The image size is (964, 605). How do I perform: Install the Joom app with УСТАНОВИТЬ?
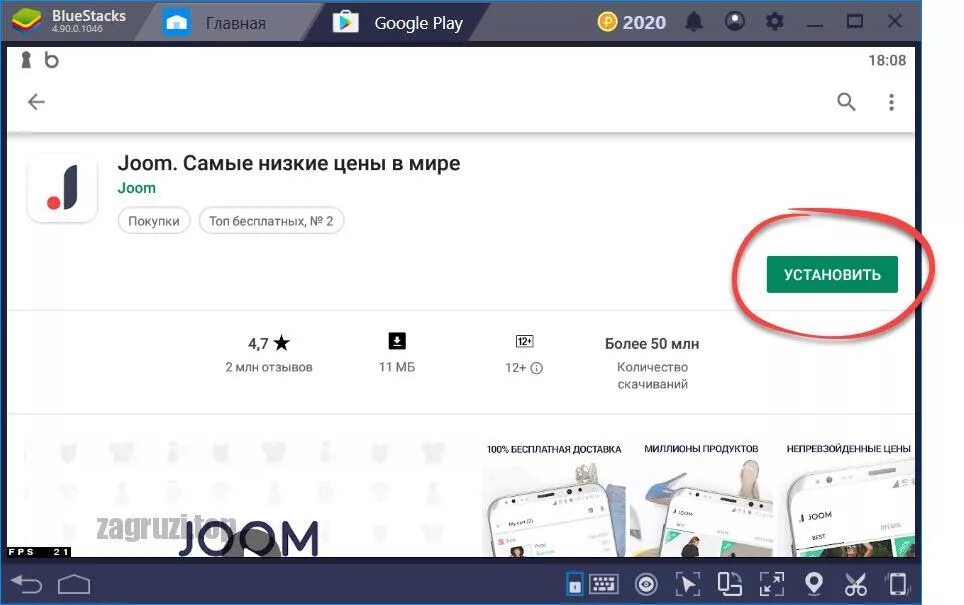(x=832, y=274)
